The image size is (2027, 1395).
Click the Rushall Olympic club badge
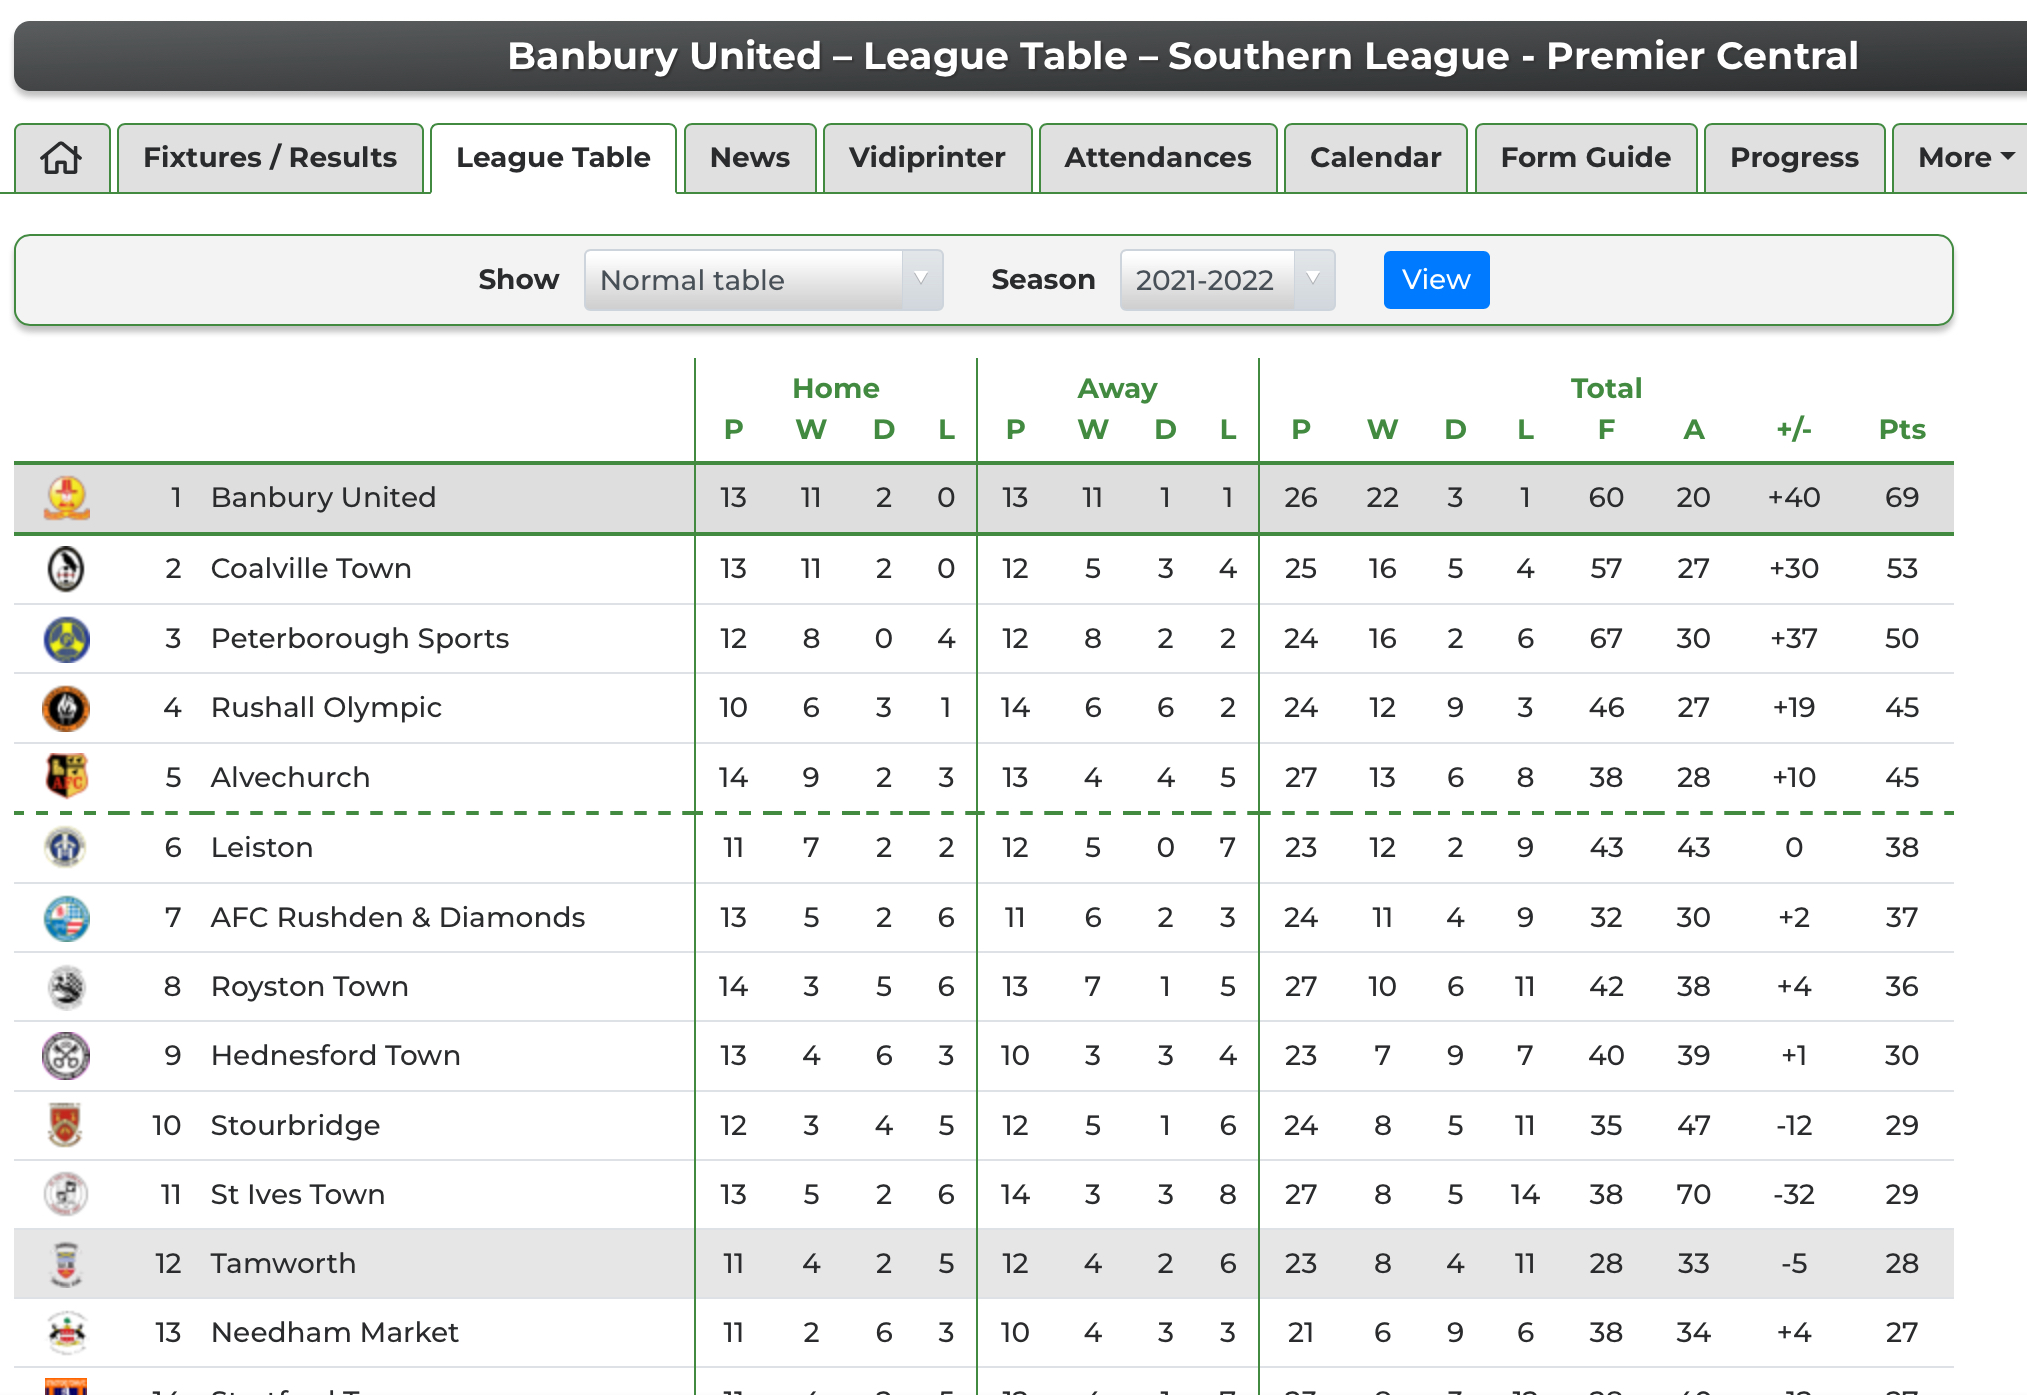click(66, 709)
